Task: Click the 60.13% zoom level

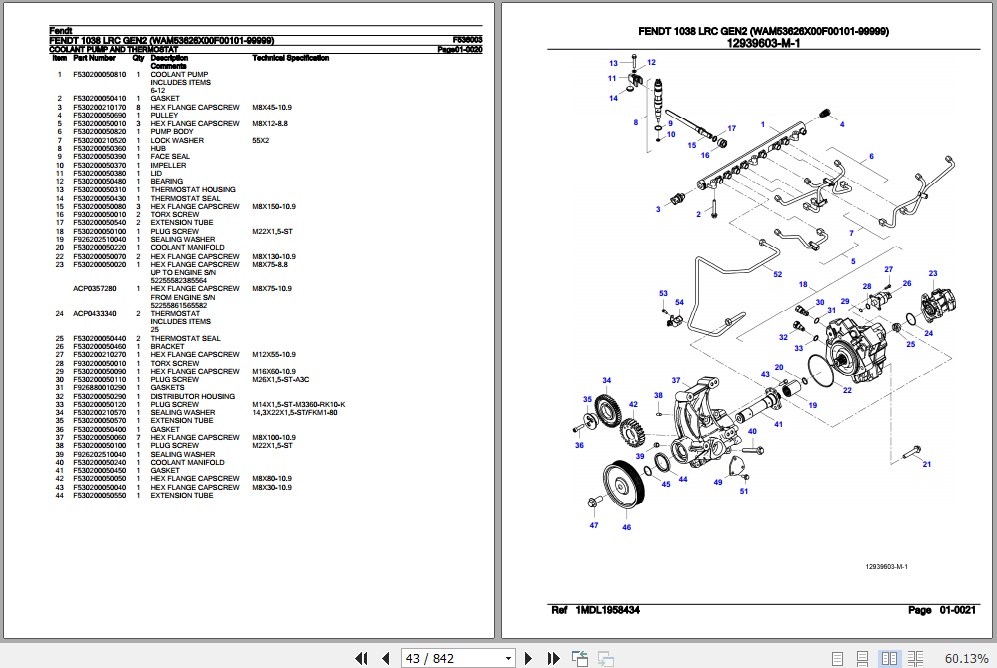Action: (965, 658)
